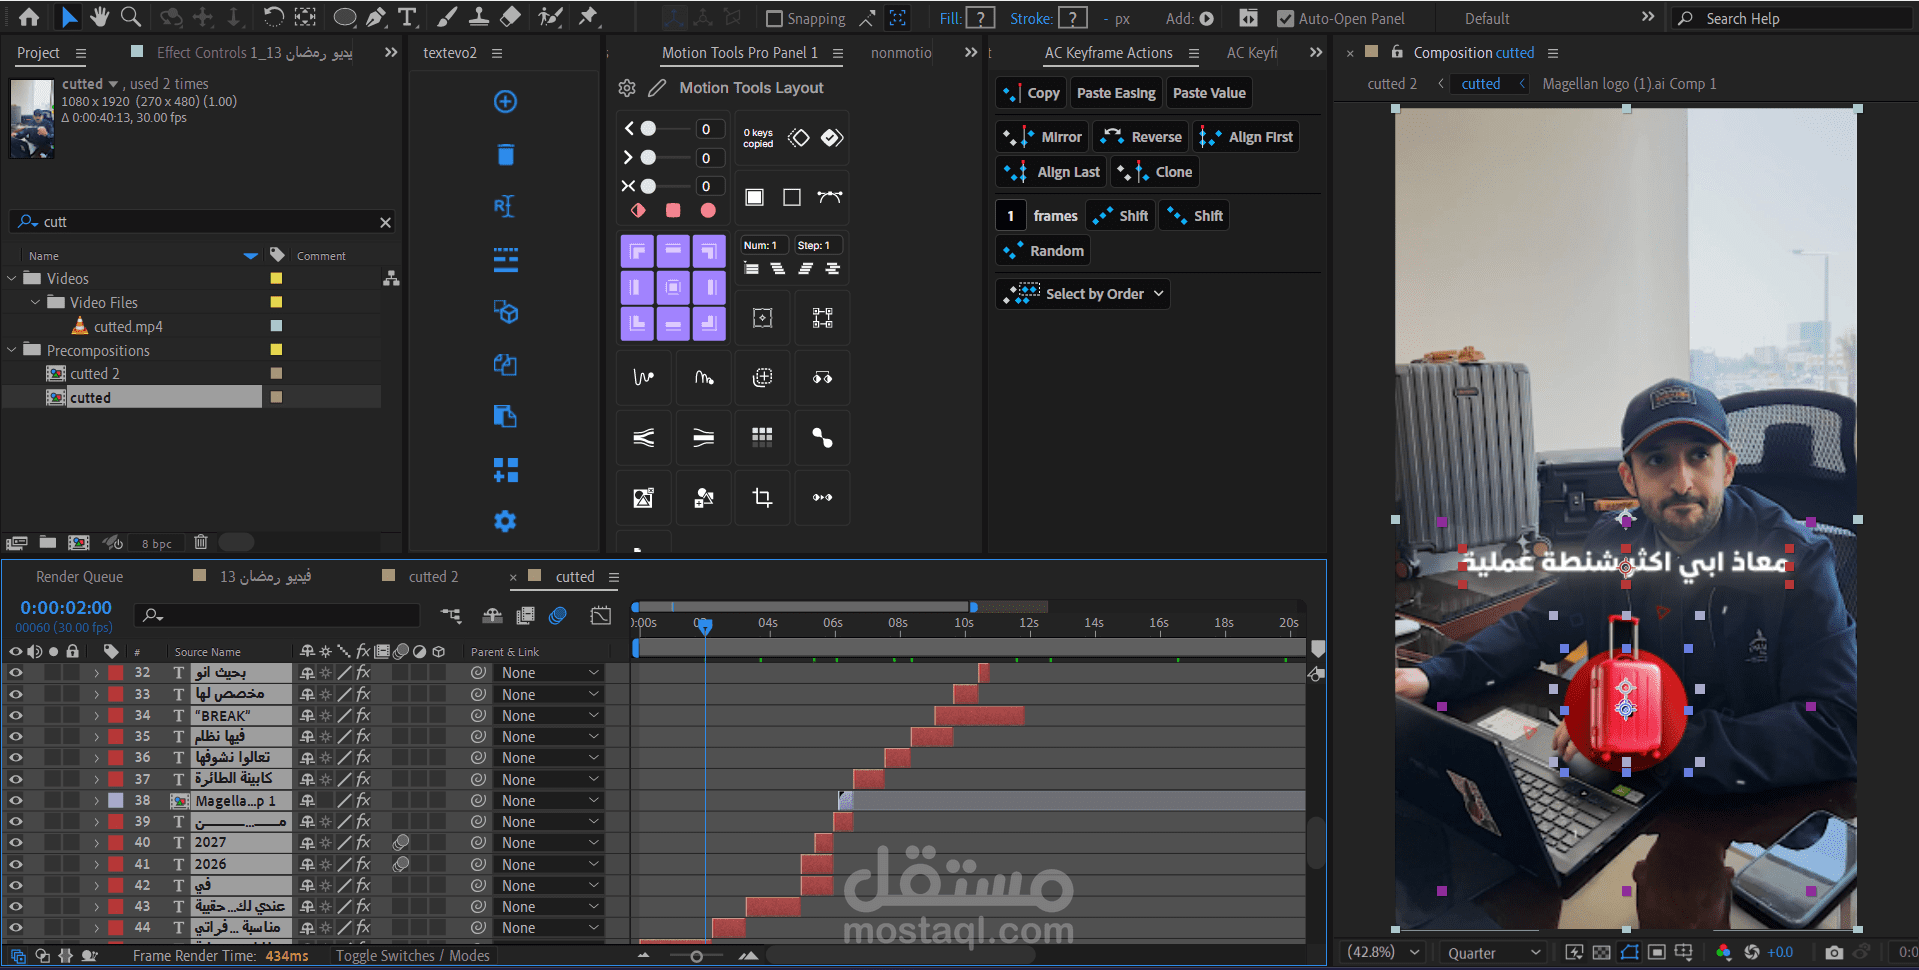Select the Zoom magnifier tool
Viewport: 1919px width, 970px height.
(130, 17)
